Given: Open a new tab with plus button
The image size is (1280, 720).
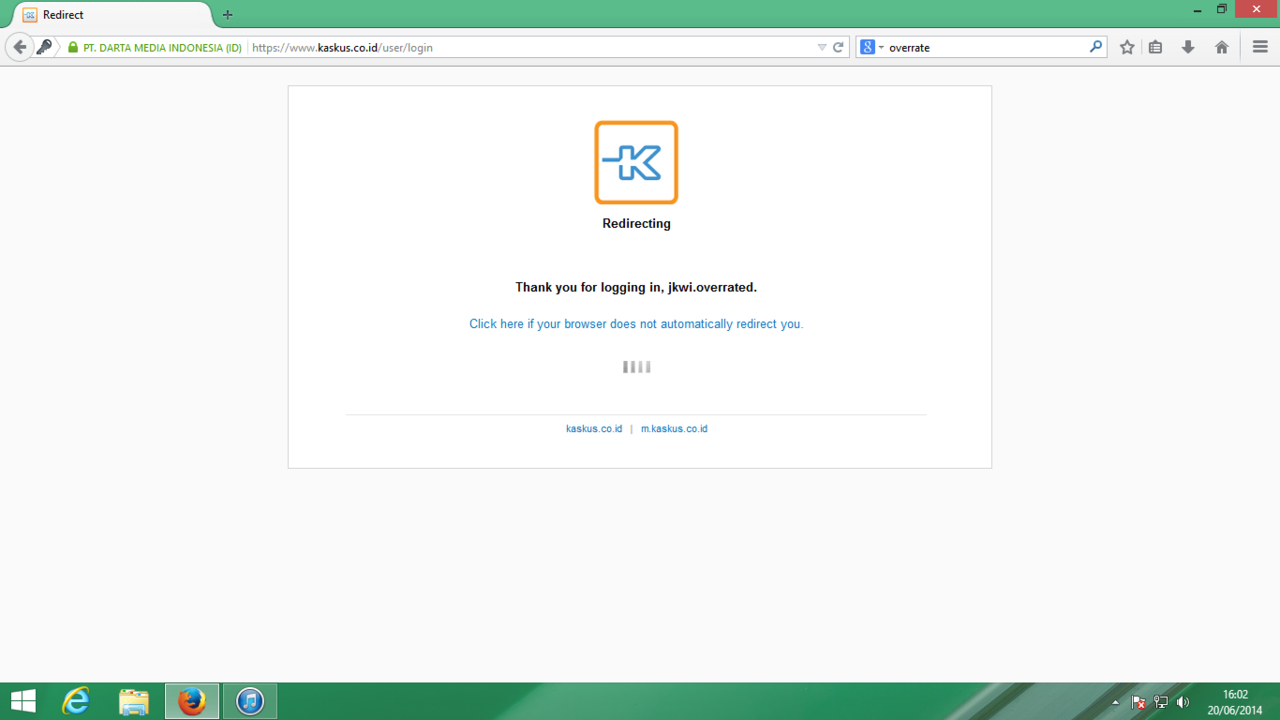Looking at the screenshot, I should 227,15.
